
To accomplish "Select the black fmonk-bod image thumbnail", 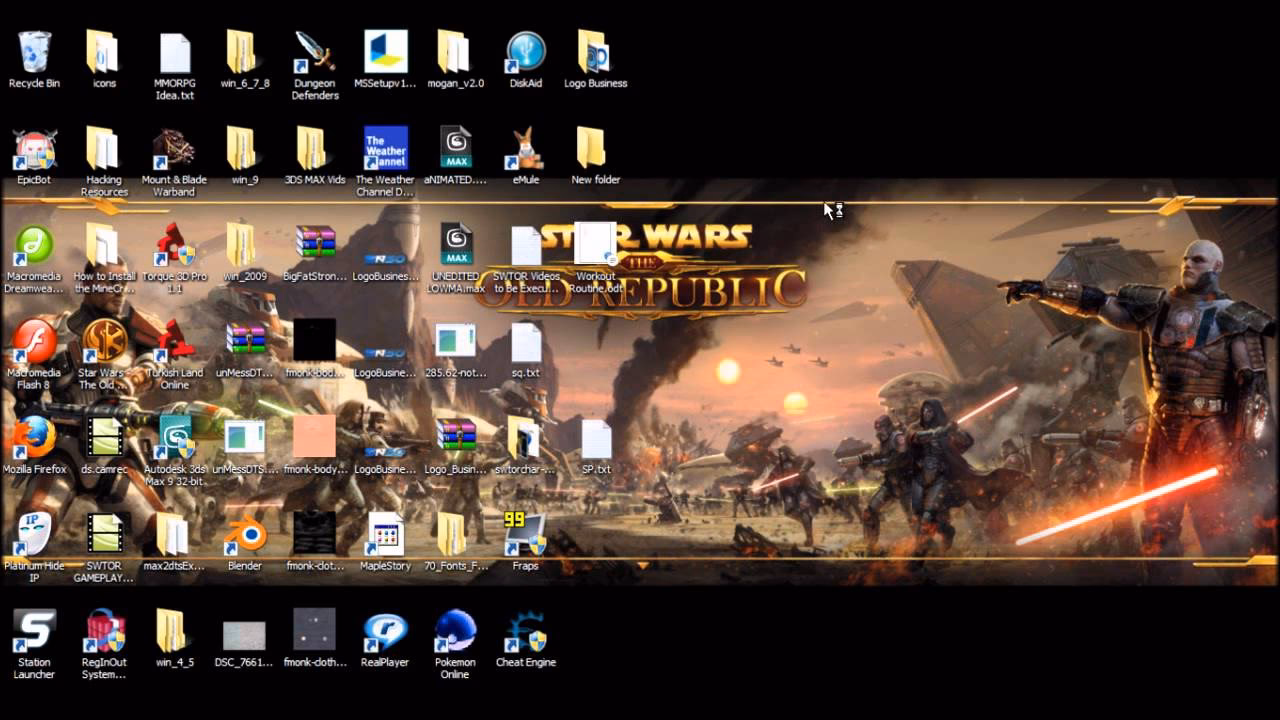I will coord(315,341).
